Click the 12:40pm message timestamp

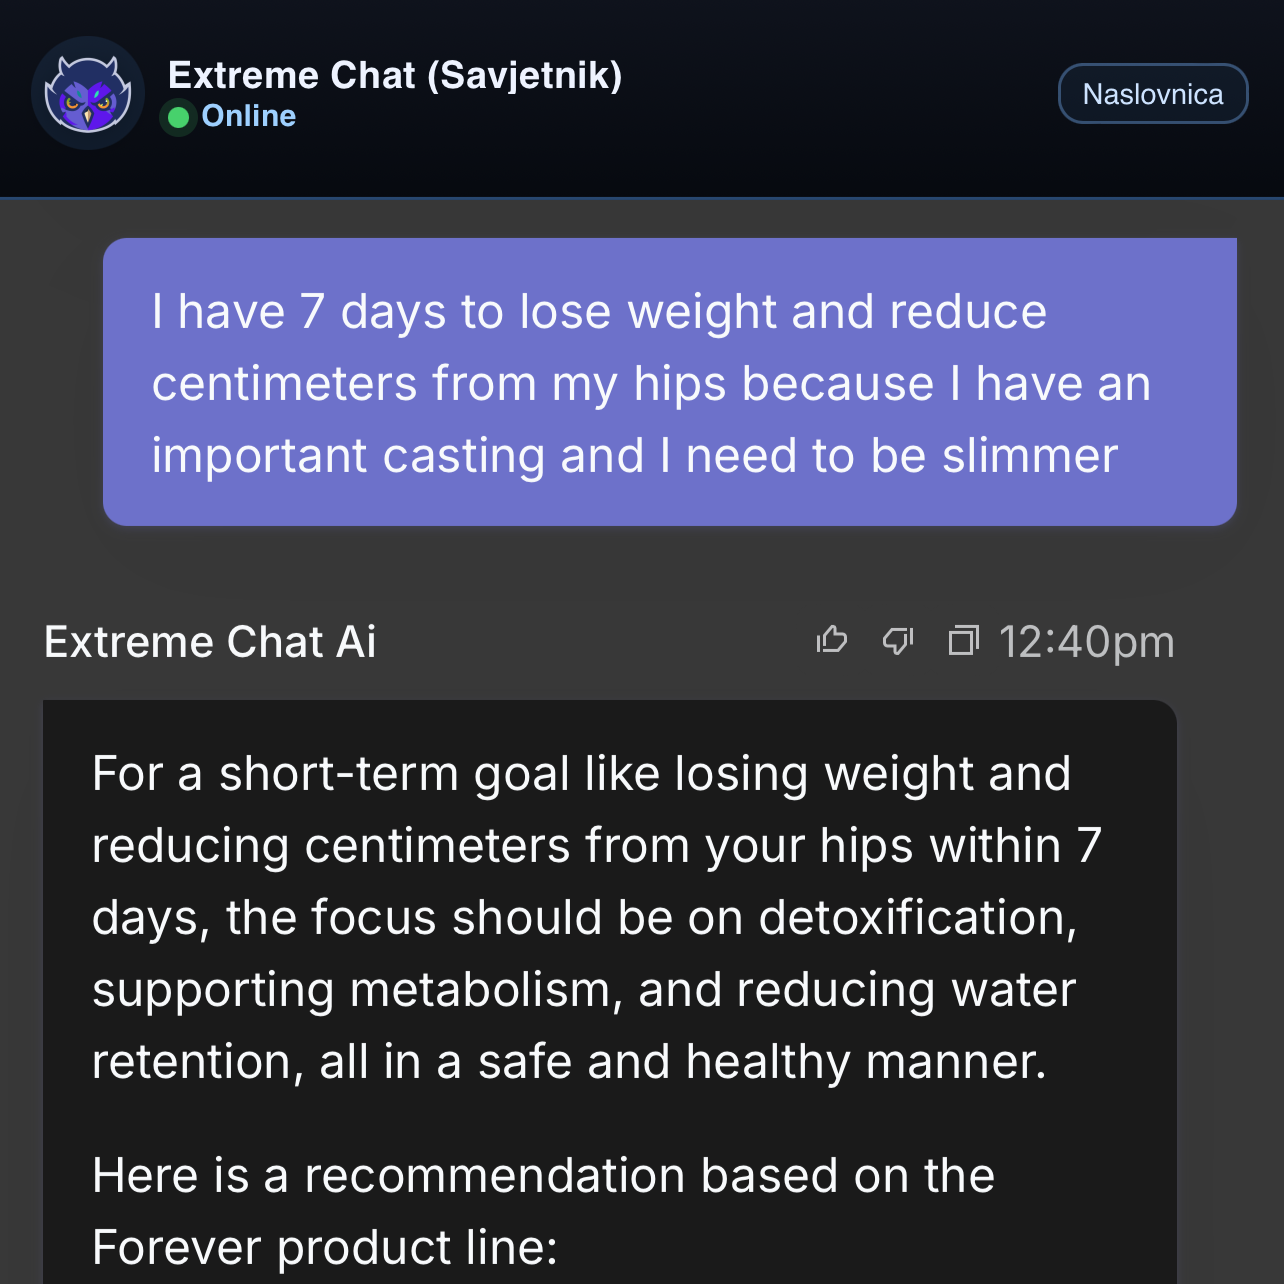click(x=1086, y=642)
